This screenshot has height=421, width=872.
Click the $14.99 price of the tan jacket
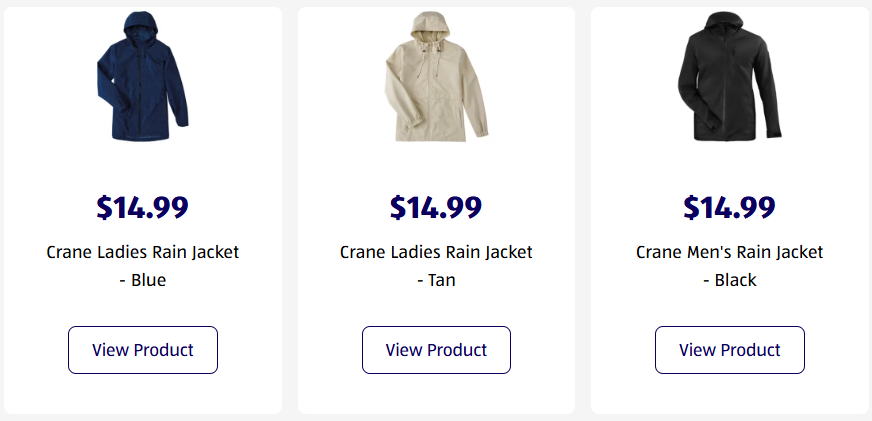tap(436, 207)
